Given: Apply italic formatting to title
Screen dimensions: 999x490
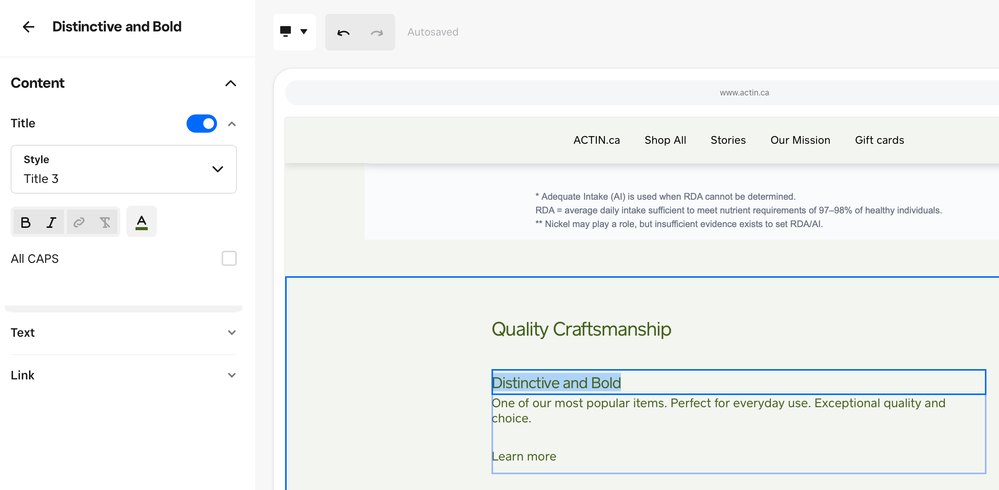Looking at the screenshot, I should [x=52, y=222].
